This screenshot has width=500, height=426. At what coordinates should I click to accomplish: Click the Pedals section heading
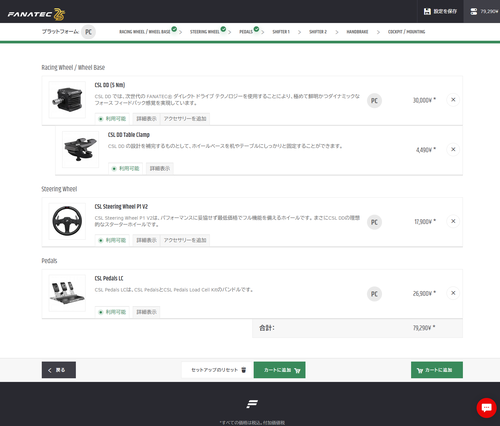click(49, 261)
